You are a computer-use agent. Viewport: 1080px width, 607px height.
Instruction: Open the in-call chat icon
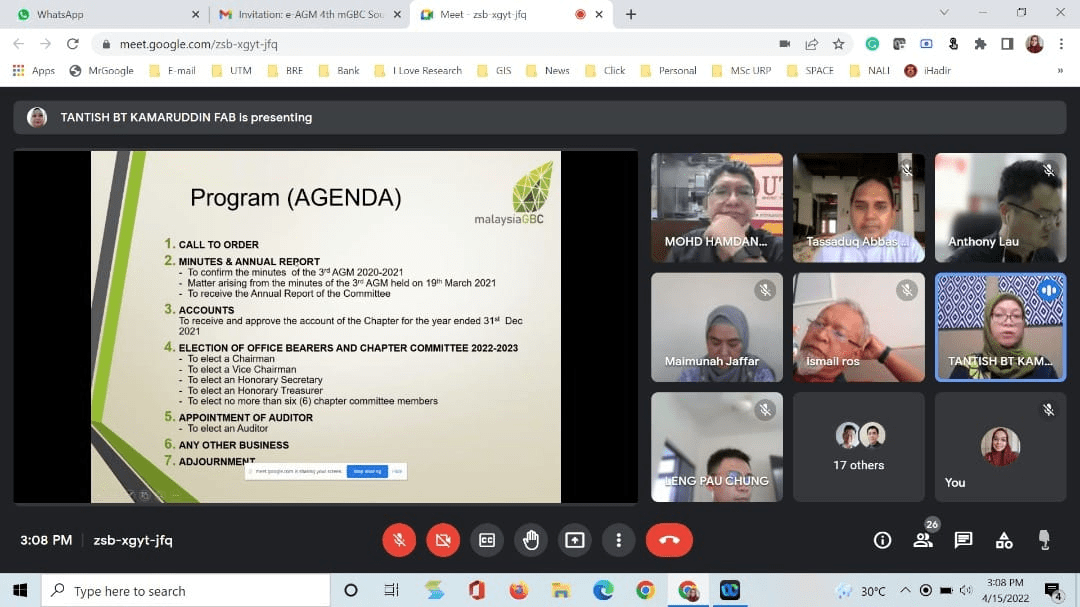click(x=963, y=540)
